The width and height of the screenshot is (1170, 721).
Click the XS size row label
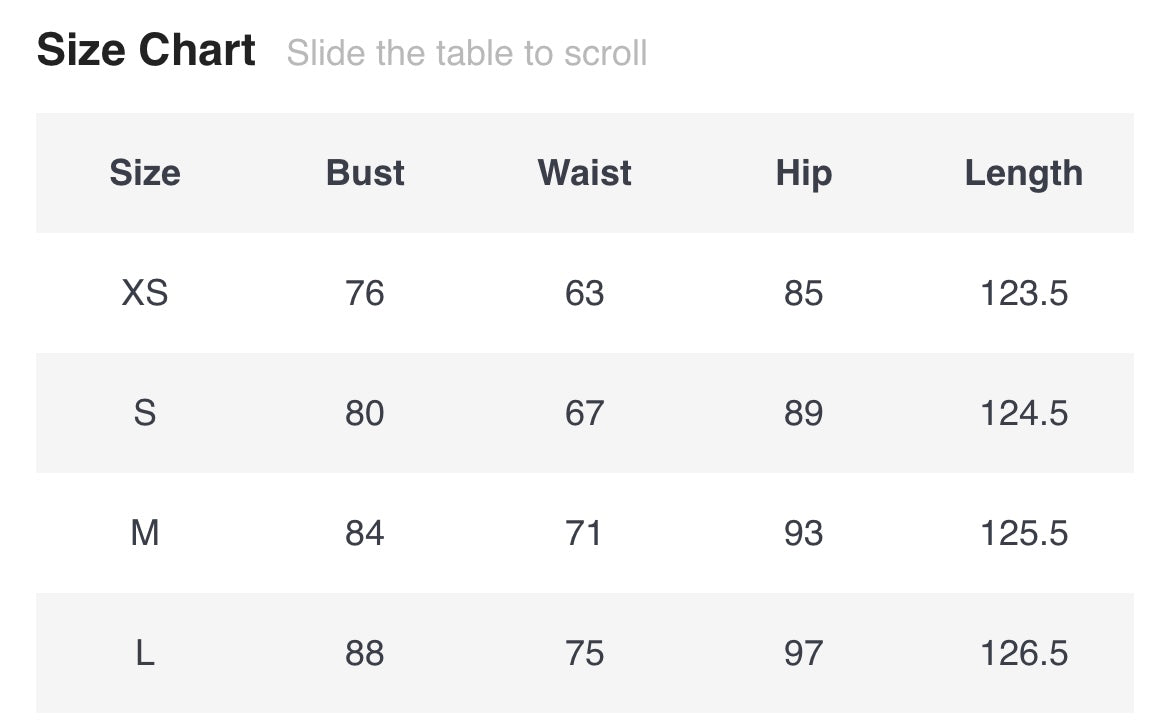tap(145, 293)
